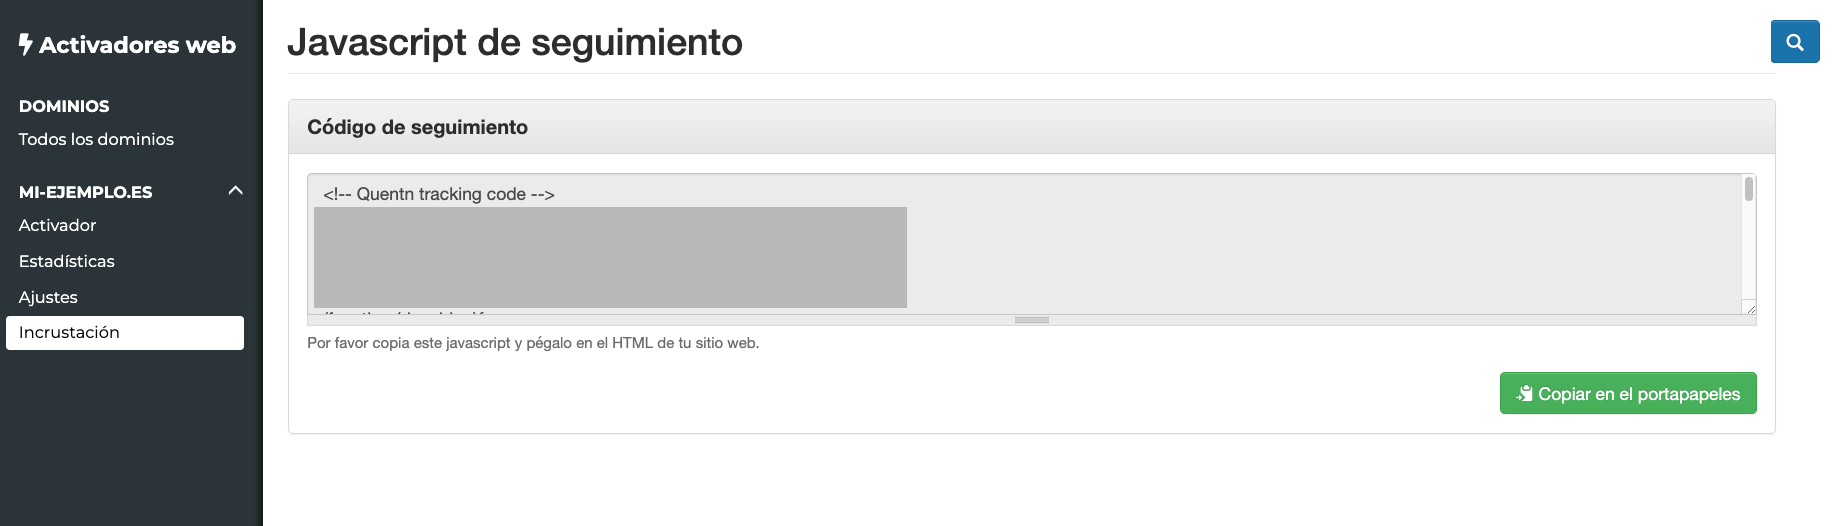Collapse the MI-EJEMPLO.ES section chevron

click(x=236, y=191)
